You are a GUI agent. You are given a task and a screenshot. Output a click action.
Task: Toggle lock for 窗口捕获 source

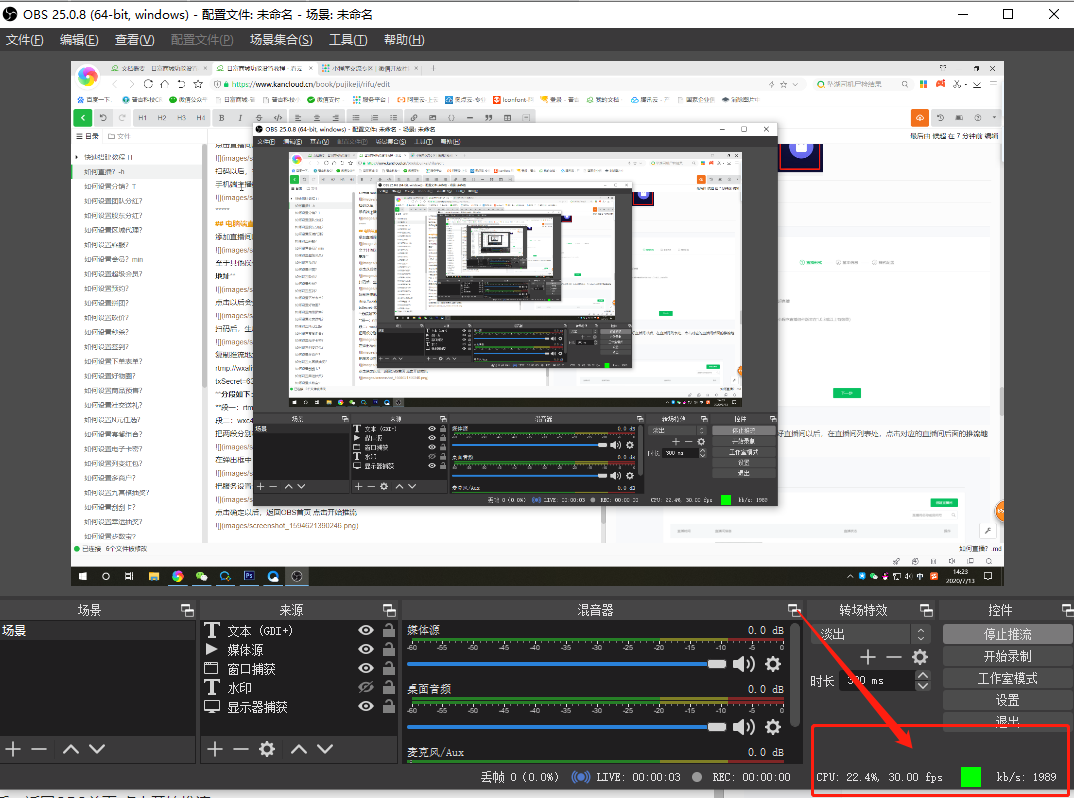(388, 669)
